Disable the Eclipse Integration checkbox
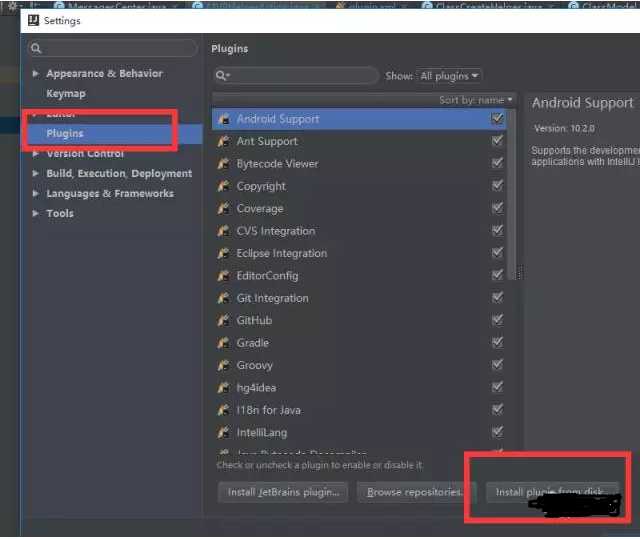Image resolution: width=640 pixels, height=539 pixels. pos(497,253)
